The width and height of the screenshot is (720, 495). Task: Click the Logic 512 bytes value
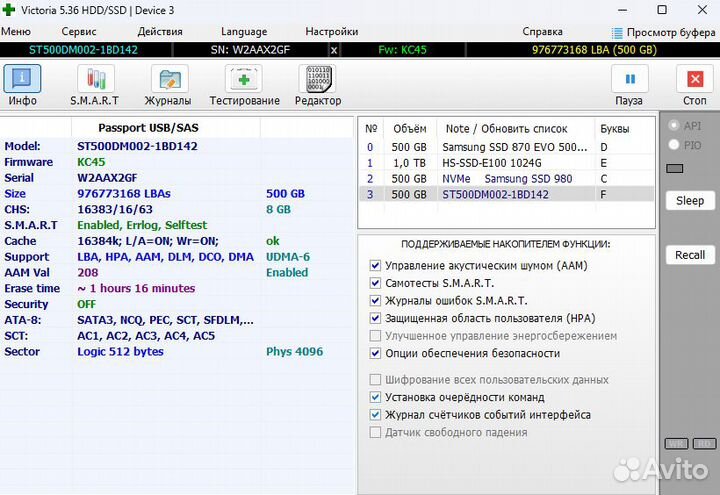(x=120, y=352)
